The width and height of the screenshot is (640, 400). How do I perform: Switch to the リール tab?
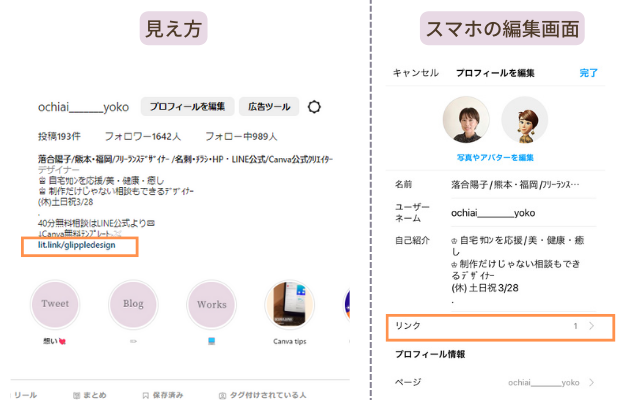pyautogui.click(x=24, y=395)
